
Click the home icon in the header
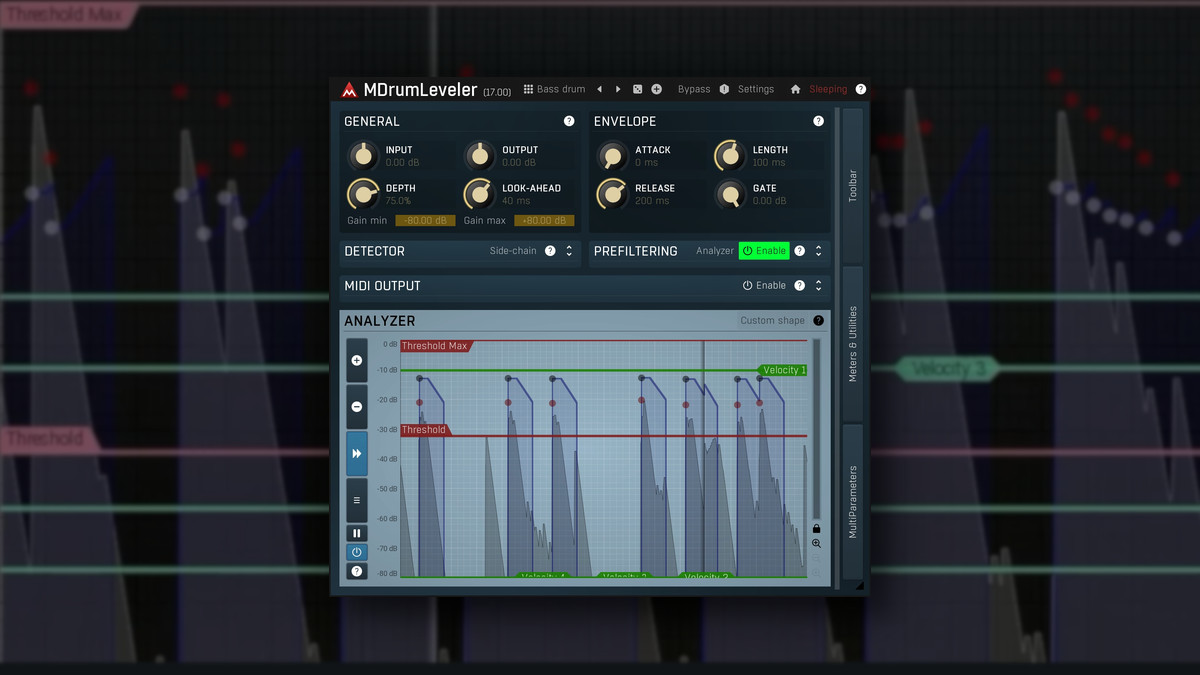click(795, 89)
